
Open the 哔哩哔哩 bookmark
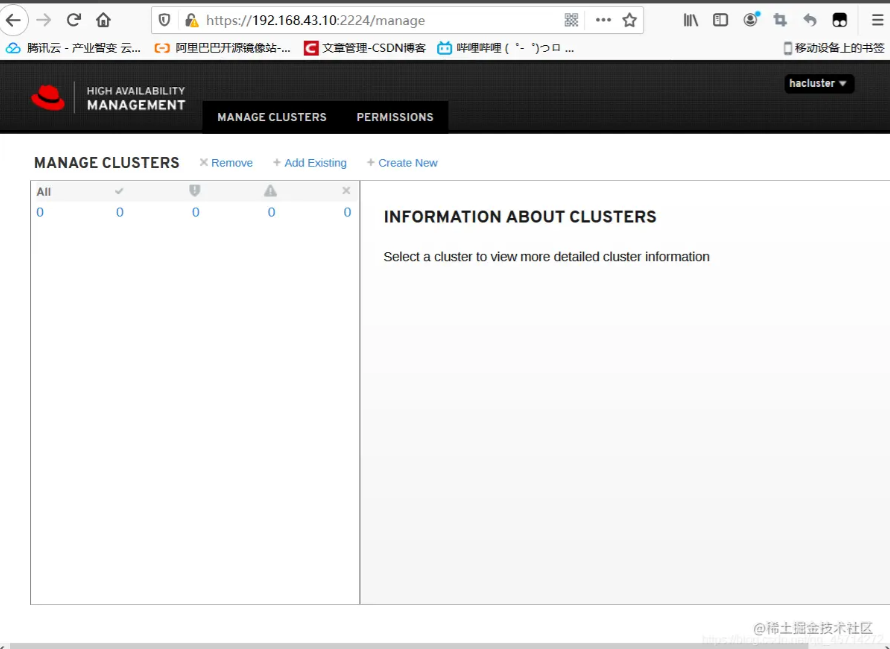point(506,48)
